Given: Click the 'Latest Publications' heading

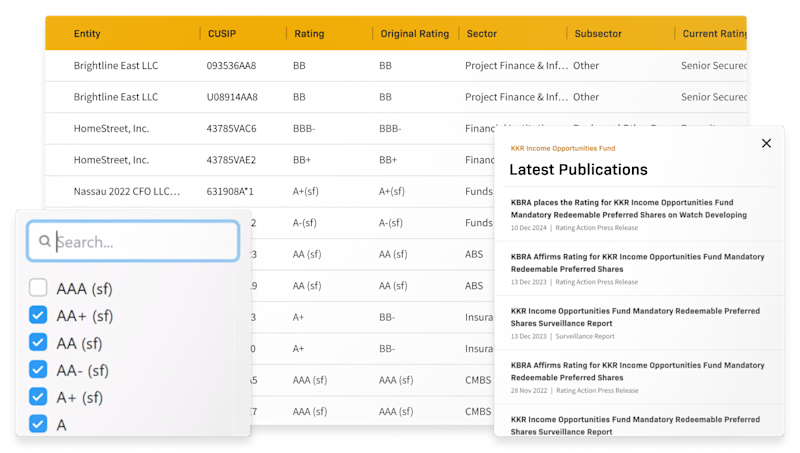Looking at the screenshot, I should tap(579, 169).
